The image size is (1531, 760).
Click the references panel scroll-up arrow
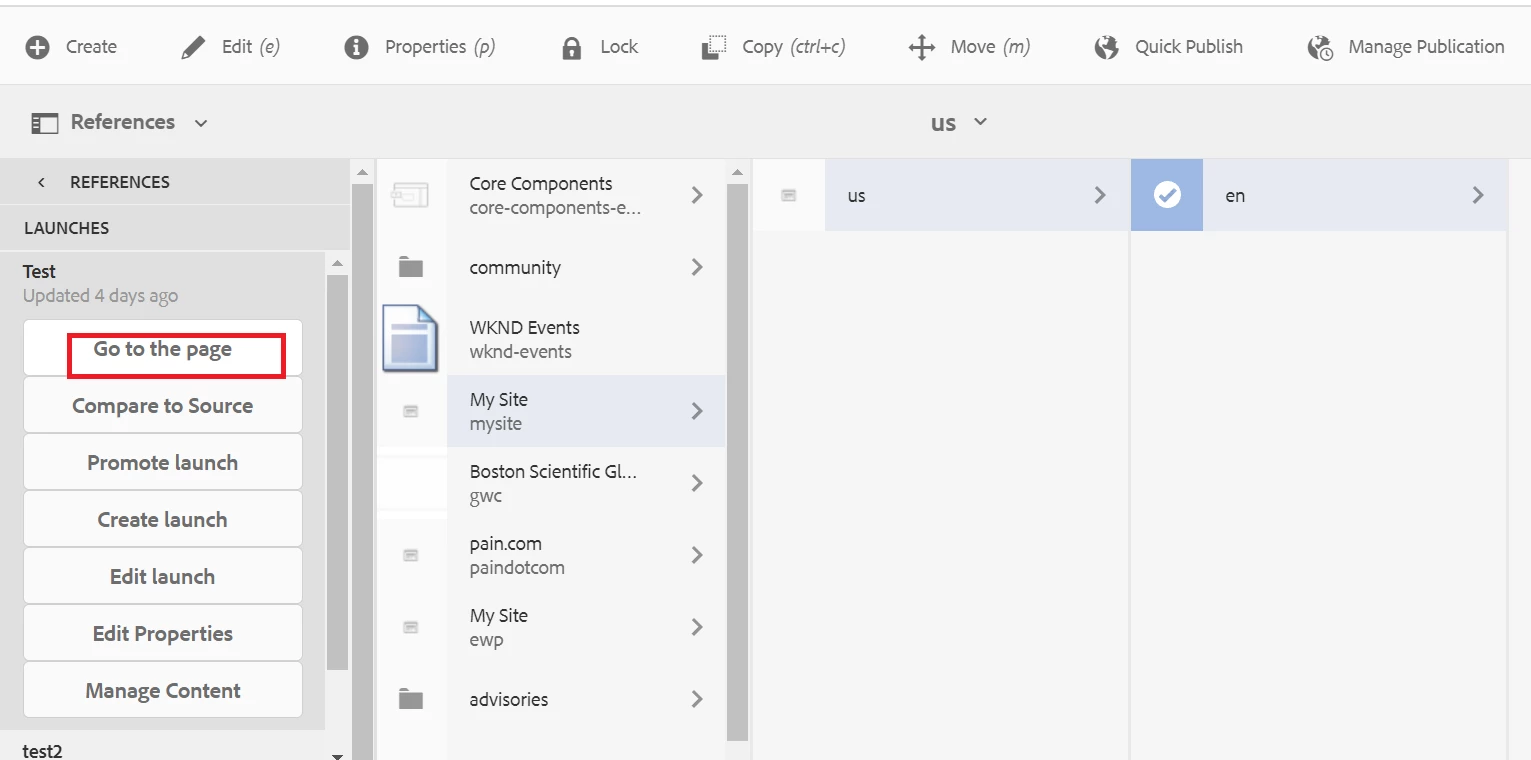(x=337, y=263)
